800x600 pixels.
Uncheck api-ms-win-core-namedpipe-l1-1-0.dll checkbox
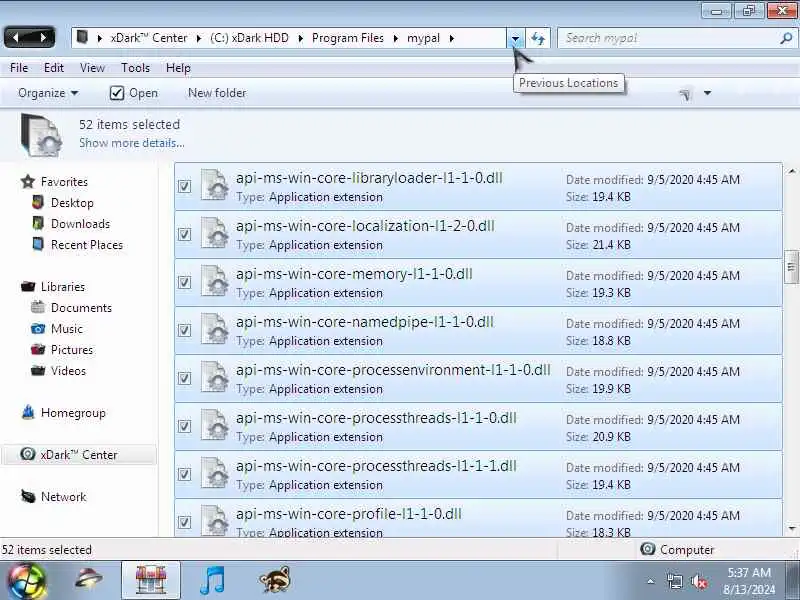click(184, 330)
